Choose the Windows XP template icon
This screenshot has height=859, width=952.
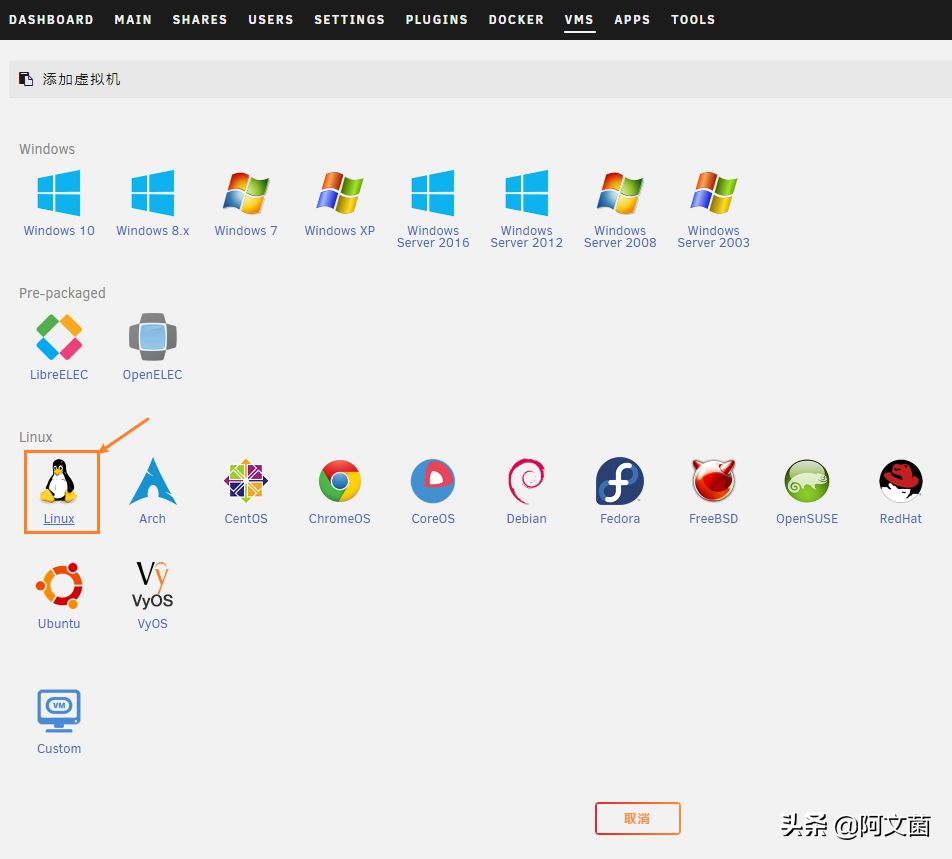click(x=339, y=193)
